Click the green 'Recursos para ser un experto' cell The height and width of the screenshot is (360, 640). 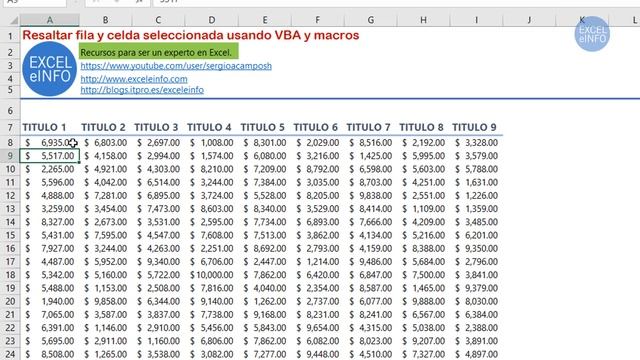158,52
